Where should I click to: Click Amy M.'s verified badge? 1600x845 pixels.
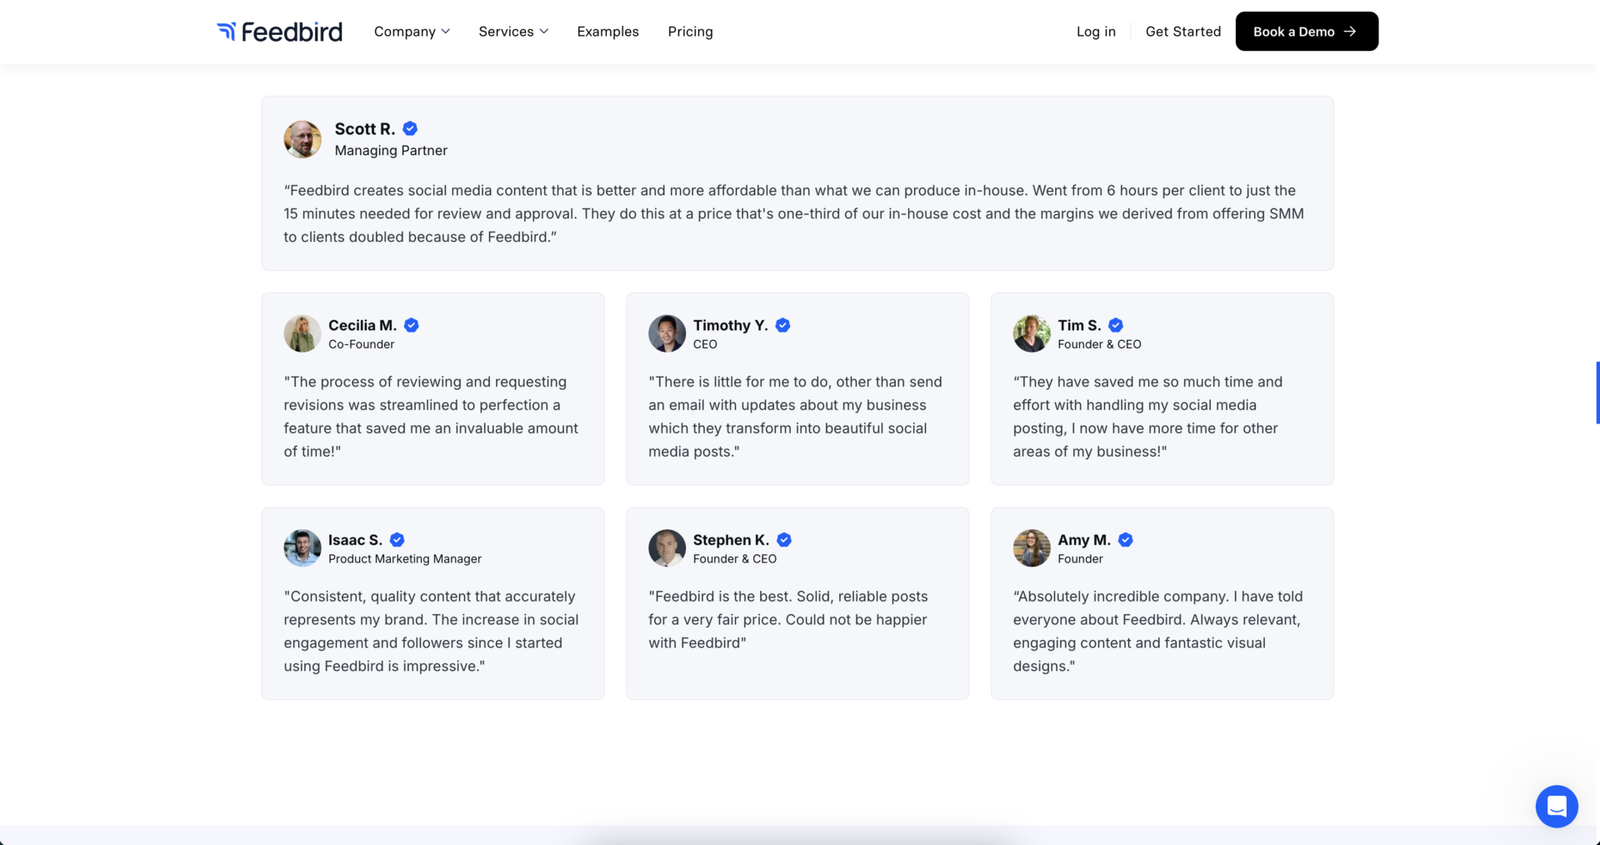(x=1126, y=540)
